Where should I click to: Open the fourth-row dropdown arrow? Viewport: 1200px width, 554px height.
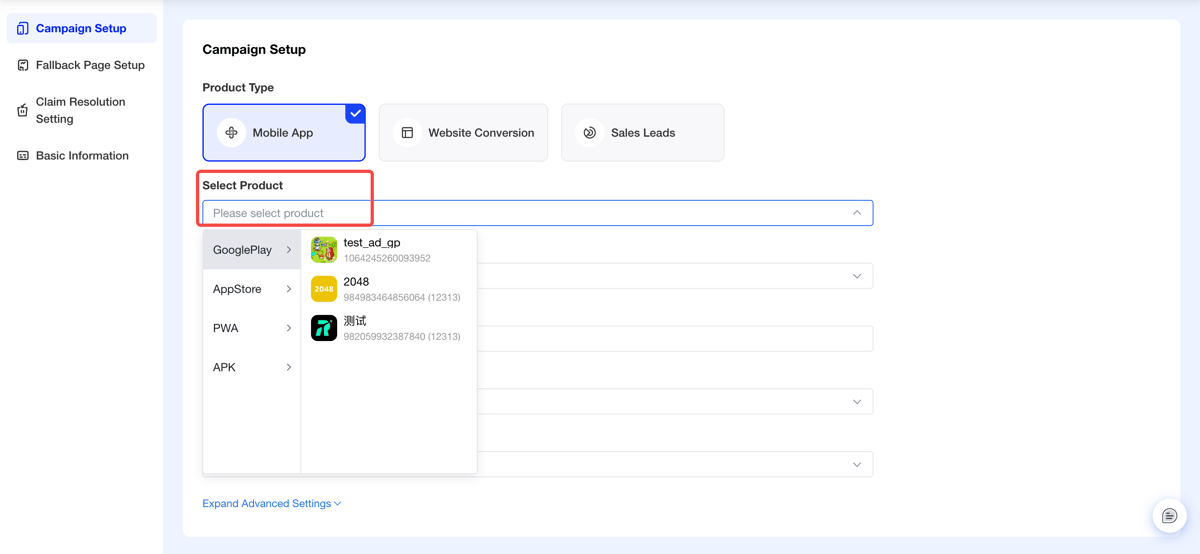pos(857,401)
